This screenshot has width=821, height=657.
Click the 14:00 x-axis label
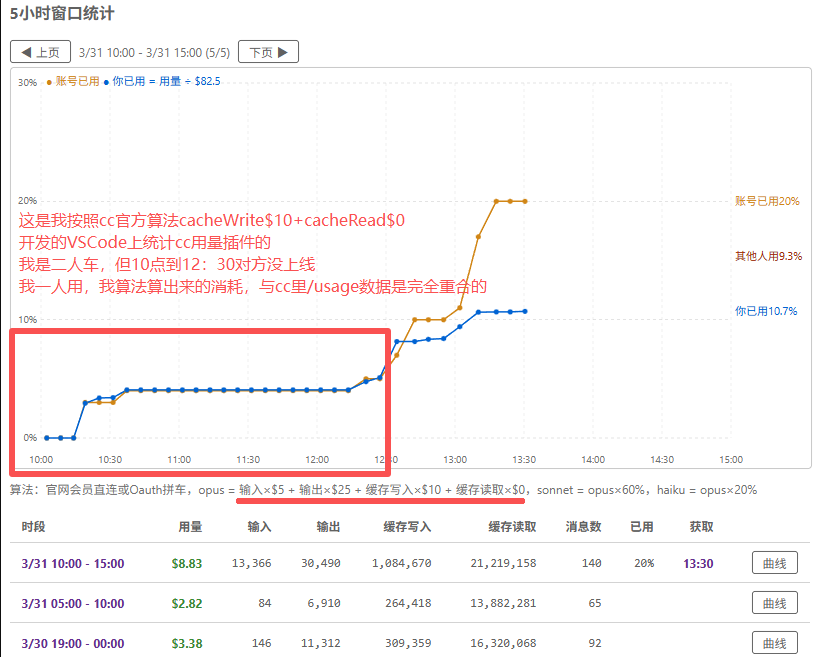pyautogui.click(x=593, y=460)
